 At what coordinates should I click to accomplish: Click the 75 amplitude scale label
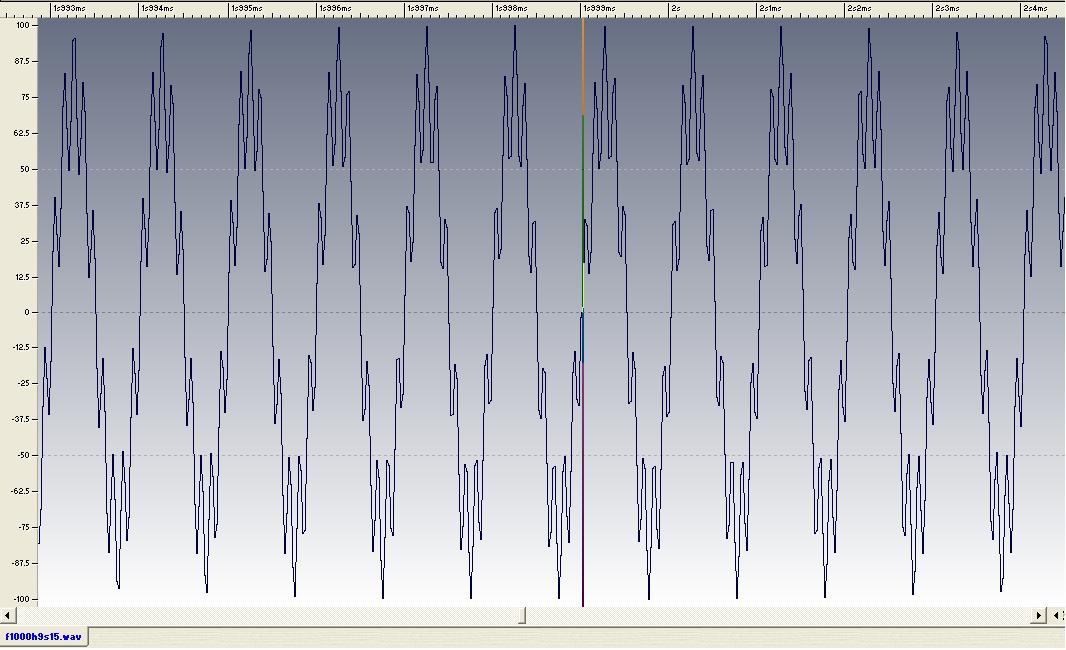(x=25, y=97)
